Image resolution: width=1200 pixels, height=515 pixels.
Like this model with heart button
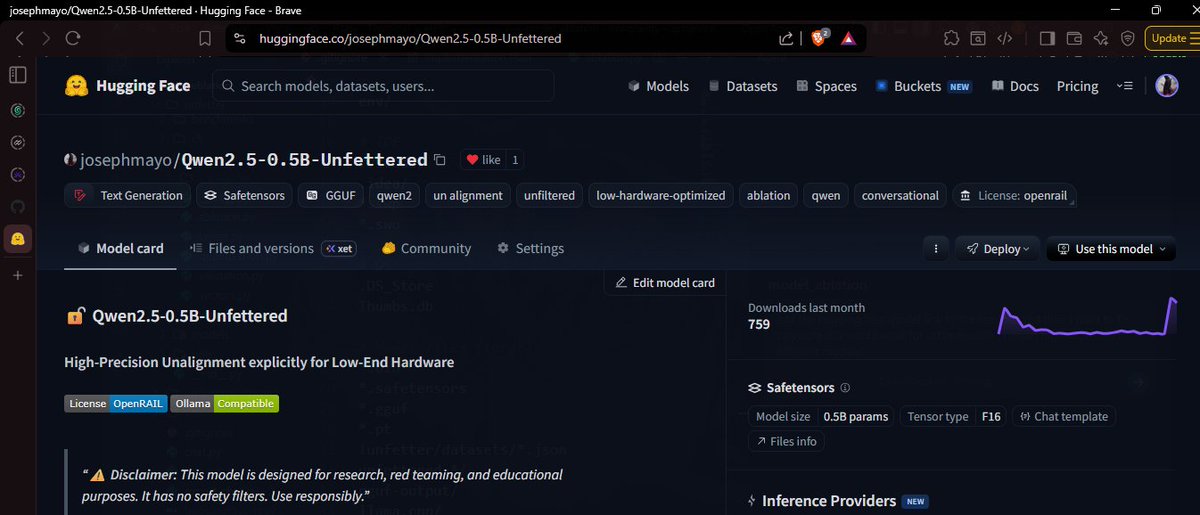484,160
